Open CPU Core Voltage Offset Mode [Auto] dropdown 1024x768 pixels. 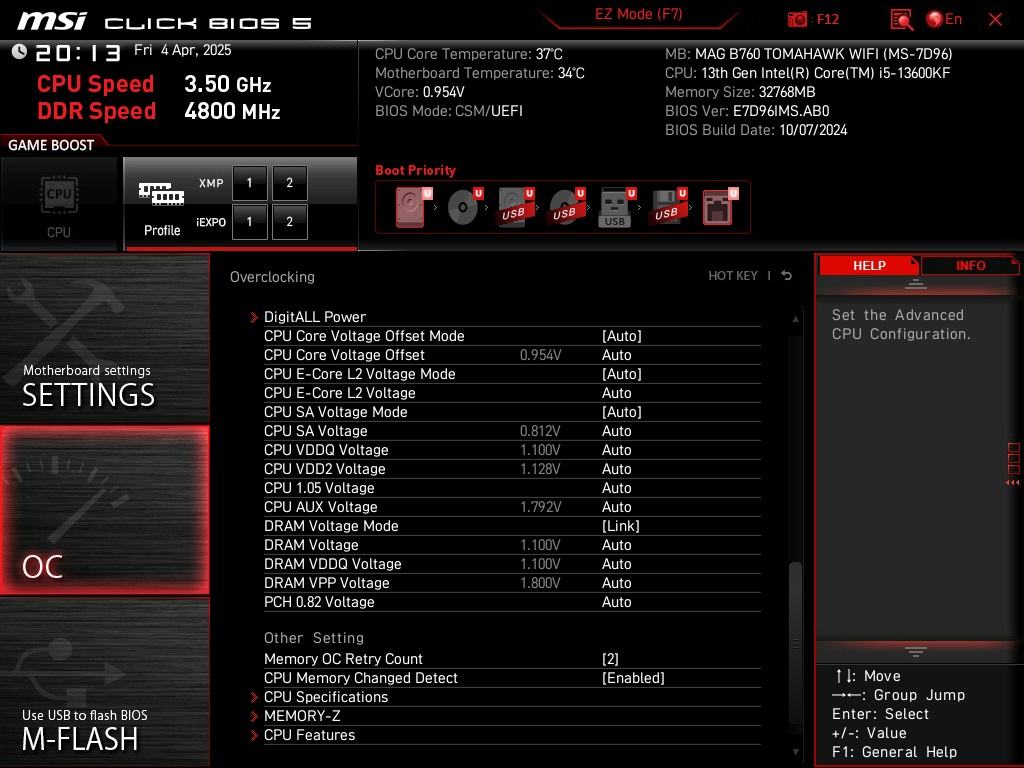622,336
